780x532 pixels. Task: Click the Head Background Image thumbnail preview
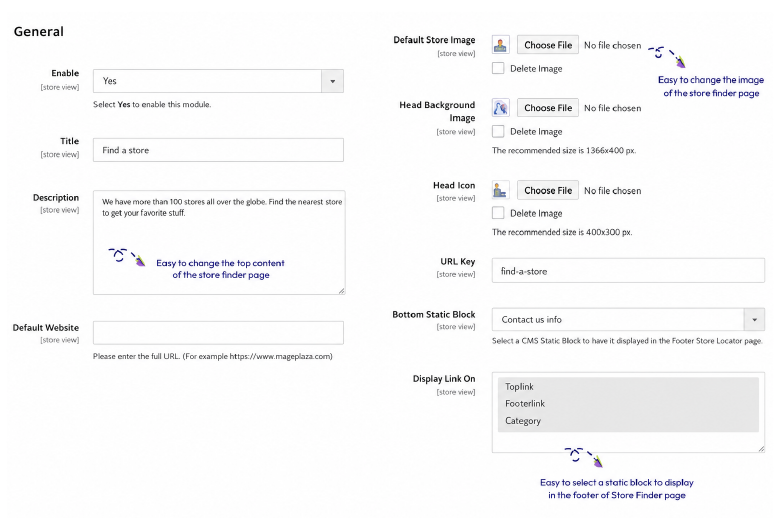coord(500,107)
